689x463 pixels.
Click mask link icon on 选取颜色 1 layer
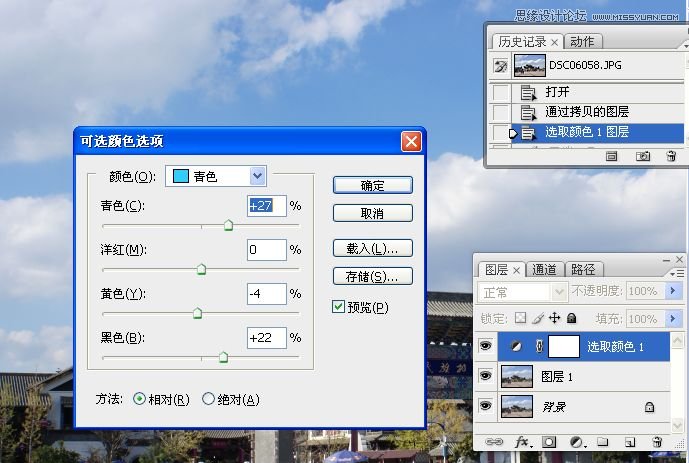540,347
